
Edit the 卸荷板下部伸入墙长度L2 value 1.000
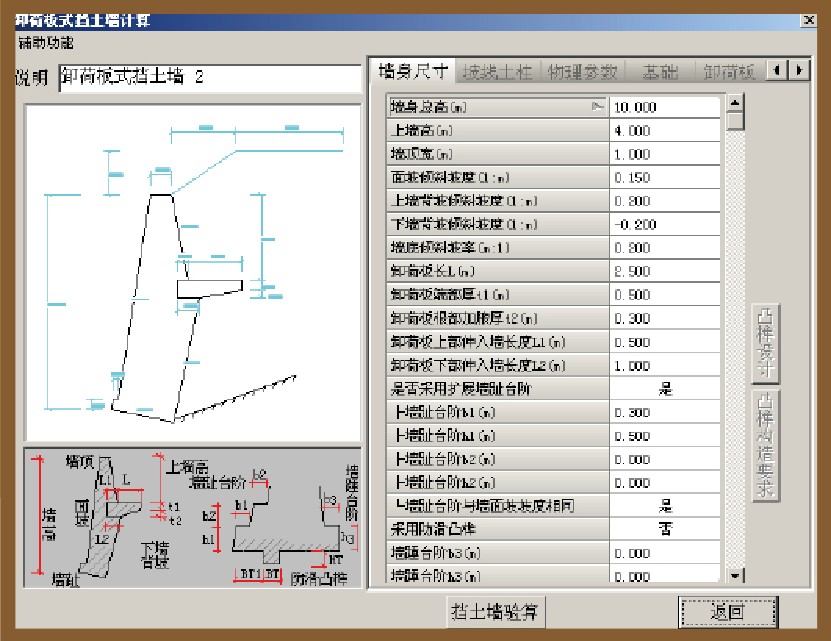pyautogui.click(x=665, y=365)
